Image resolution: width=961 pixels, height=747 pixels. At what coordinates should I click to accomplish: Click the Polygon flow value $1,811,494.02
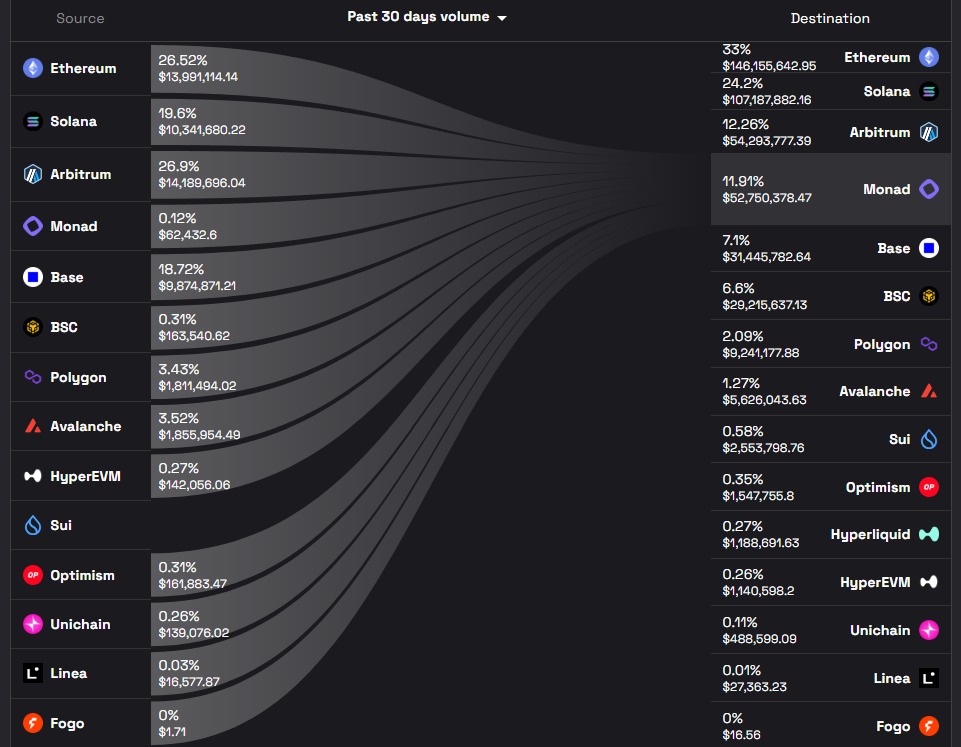197,385
